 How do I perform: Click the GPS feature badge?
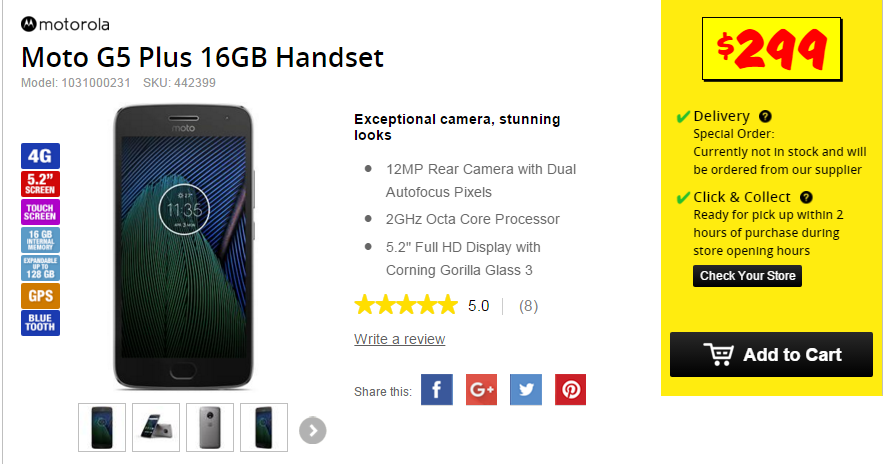coord(40,296)
